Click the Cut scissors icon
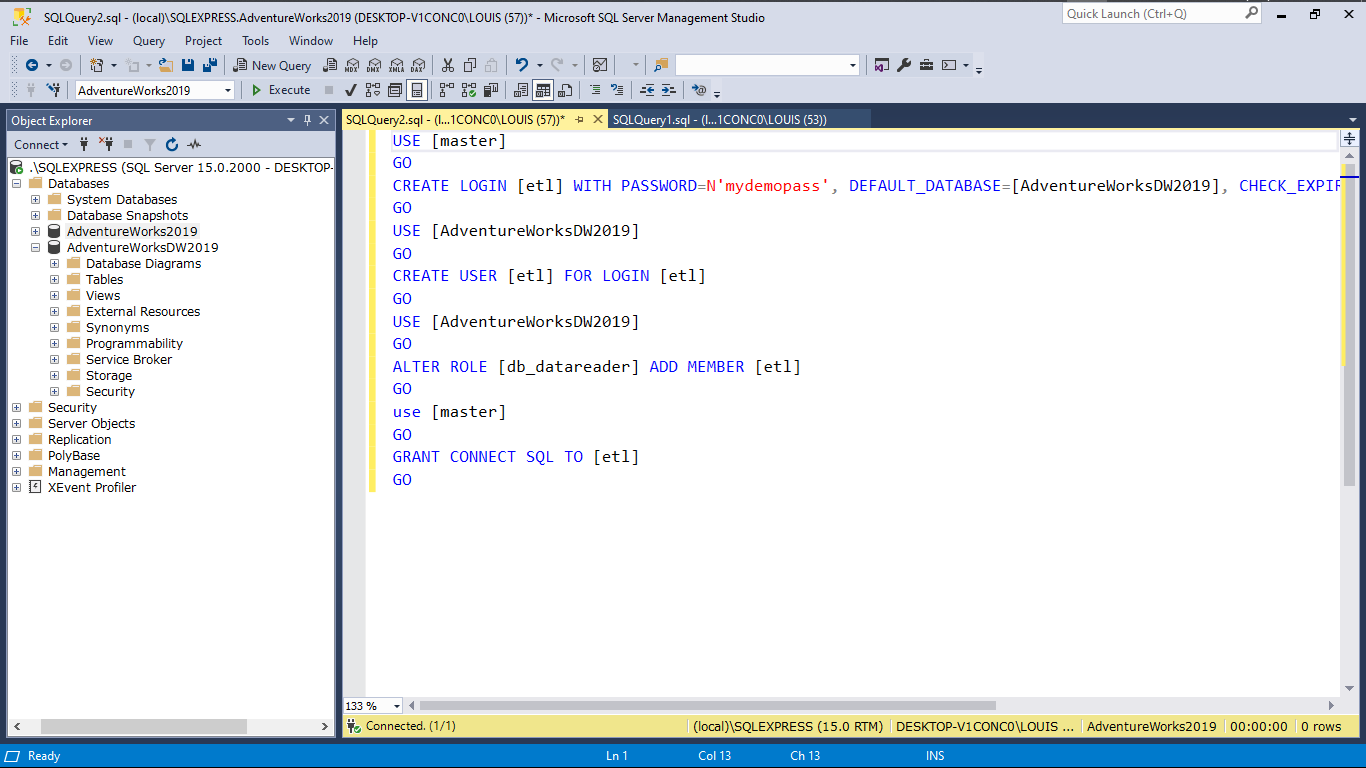 pos(447,65)
